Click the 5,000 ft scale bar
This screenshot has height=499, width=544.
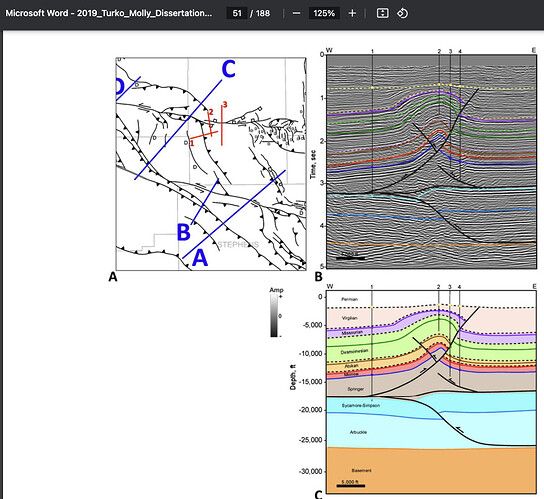pyautogui.click(x=350, y=484)
